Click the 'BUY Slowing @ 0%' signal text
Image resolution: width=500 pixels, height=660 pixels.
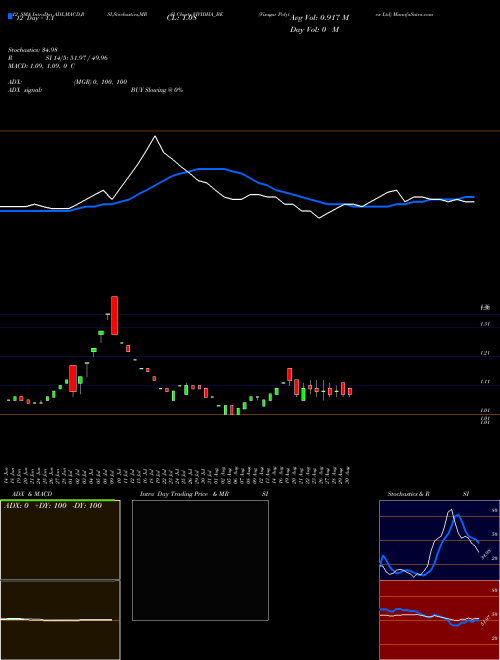(x=157, y=90)
